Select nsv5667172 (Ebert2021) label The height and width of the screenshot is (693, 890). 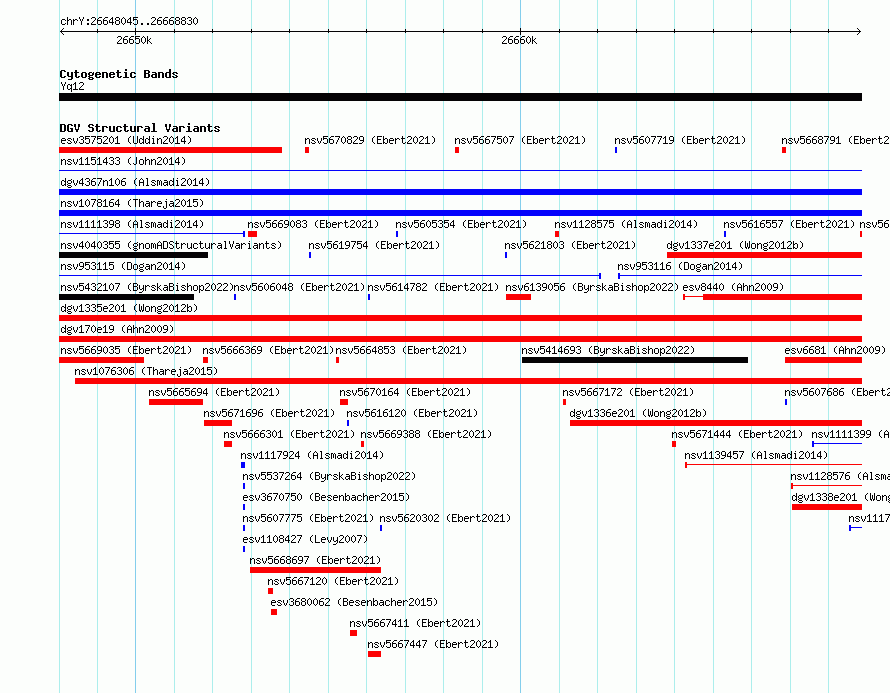(x=628, y=392)
